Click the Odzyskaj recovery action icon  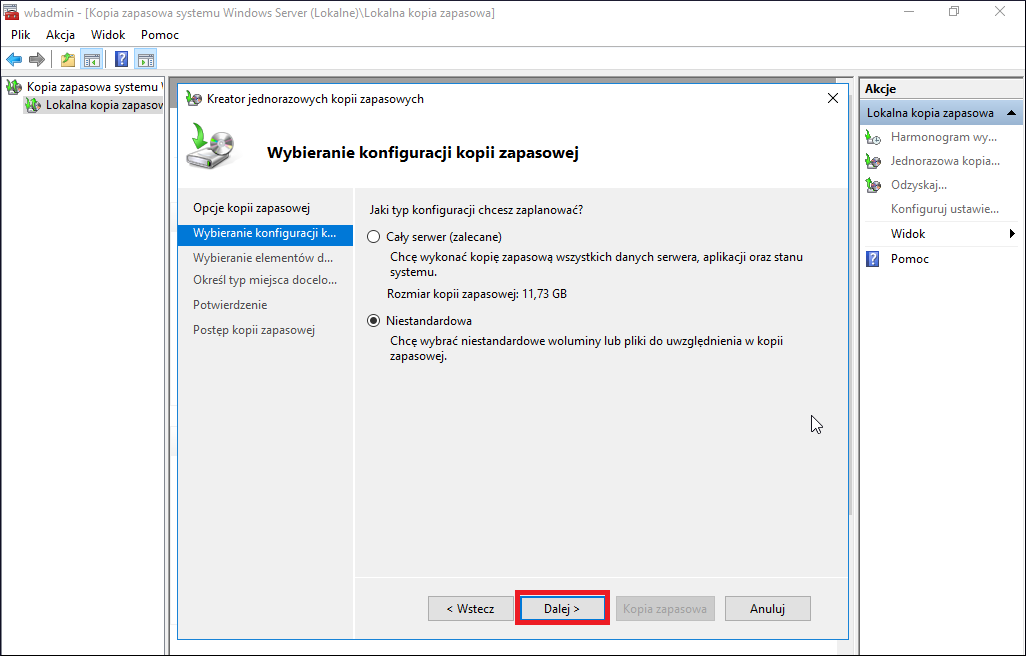click(873, 185)
